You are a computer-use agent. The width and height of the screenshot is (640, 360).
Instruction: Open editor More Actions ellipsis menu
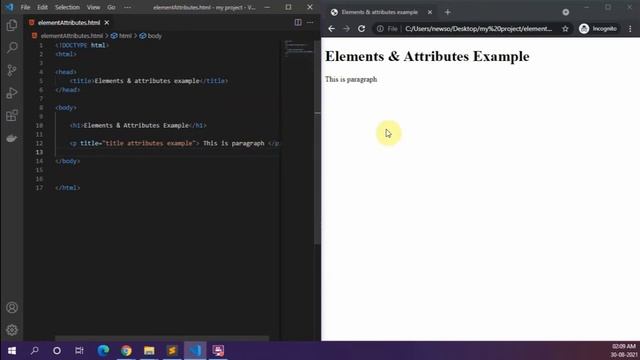pyautogui.click(x=310, y=22)
